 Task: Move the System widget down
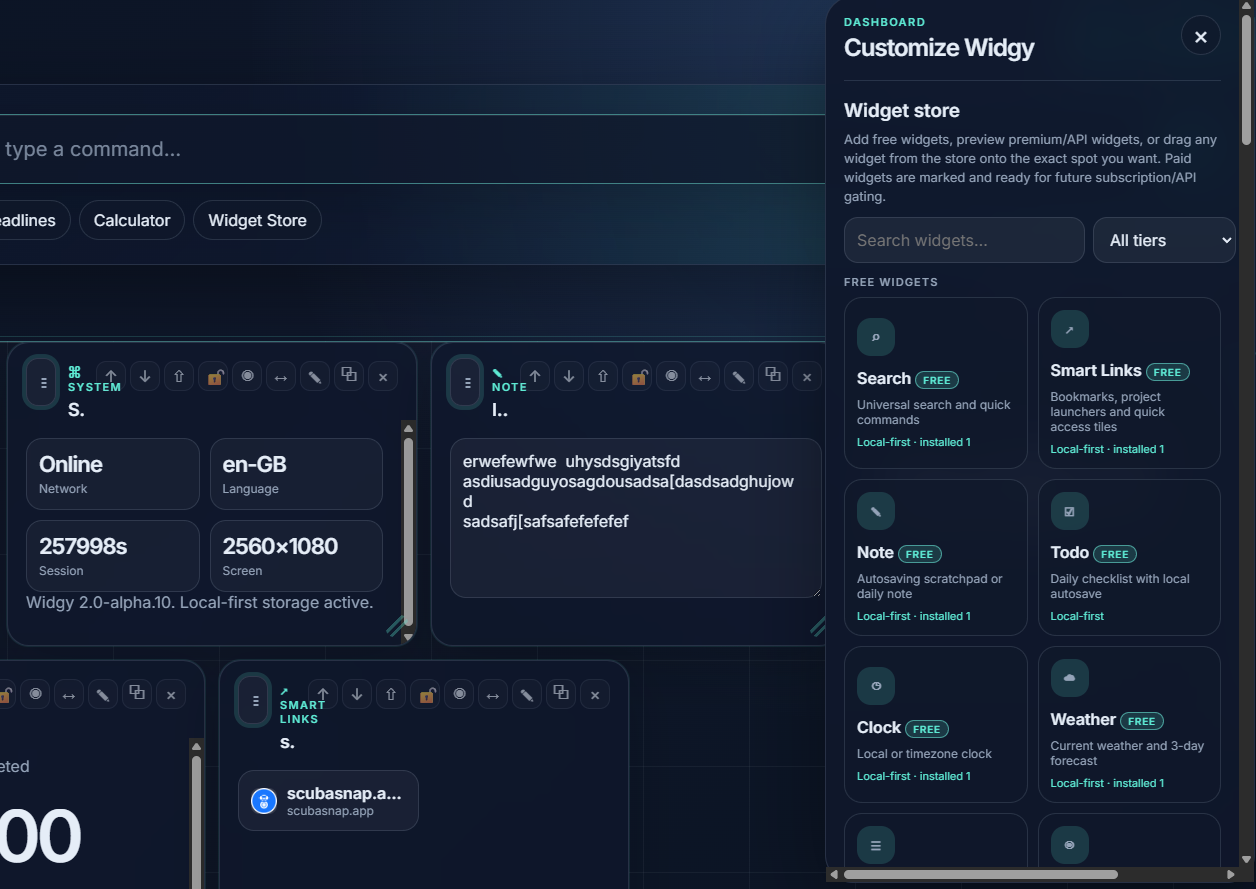[145, 376]
